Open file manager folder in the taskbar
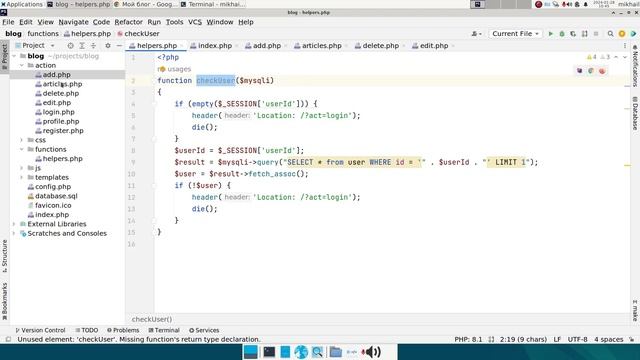The image size is (640, 360). (336, 352)
